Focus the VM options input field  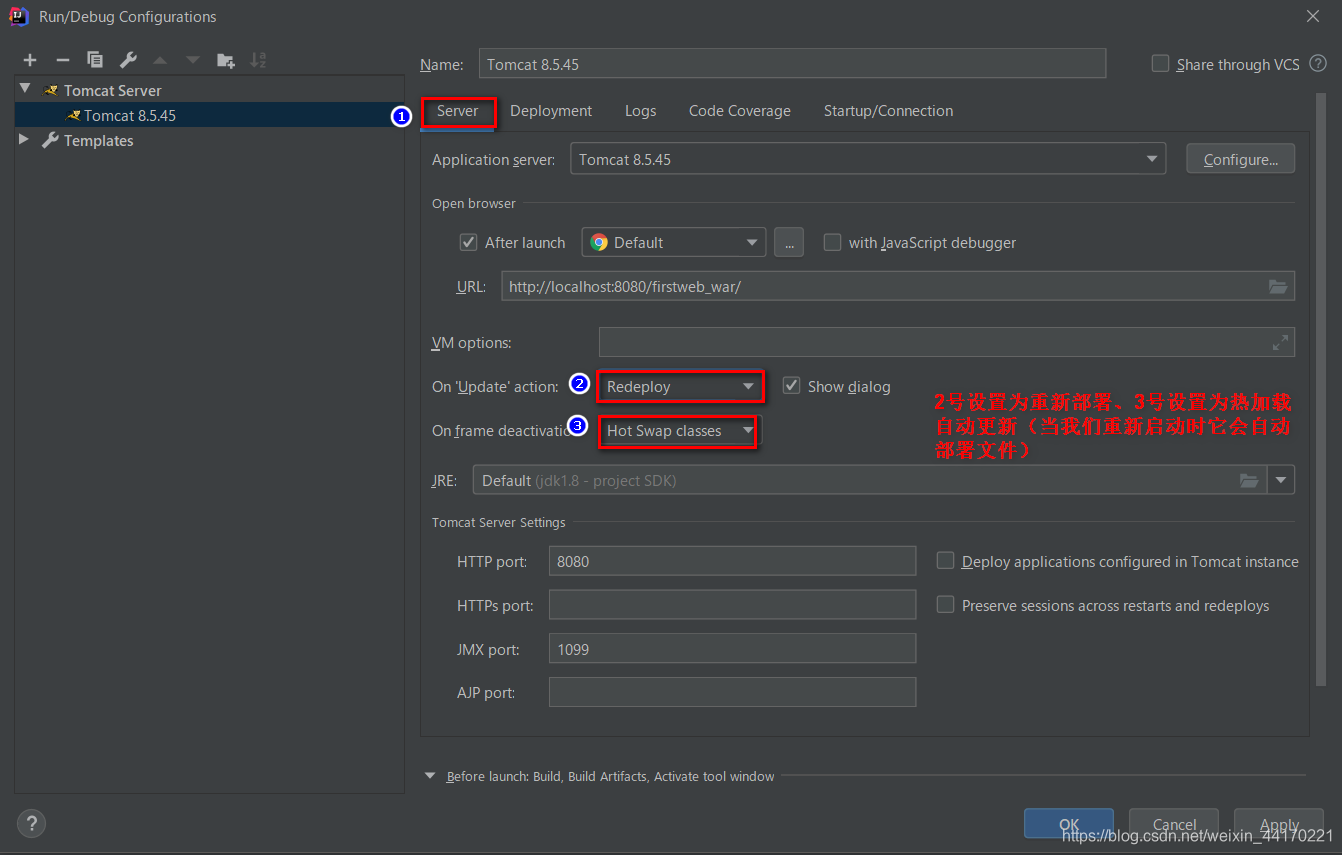click(947, 343)
